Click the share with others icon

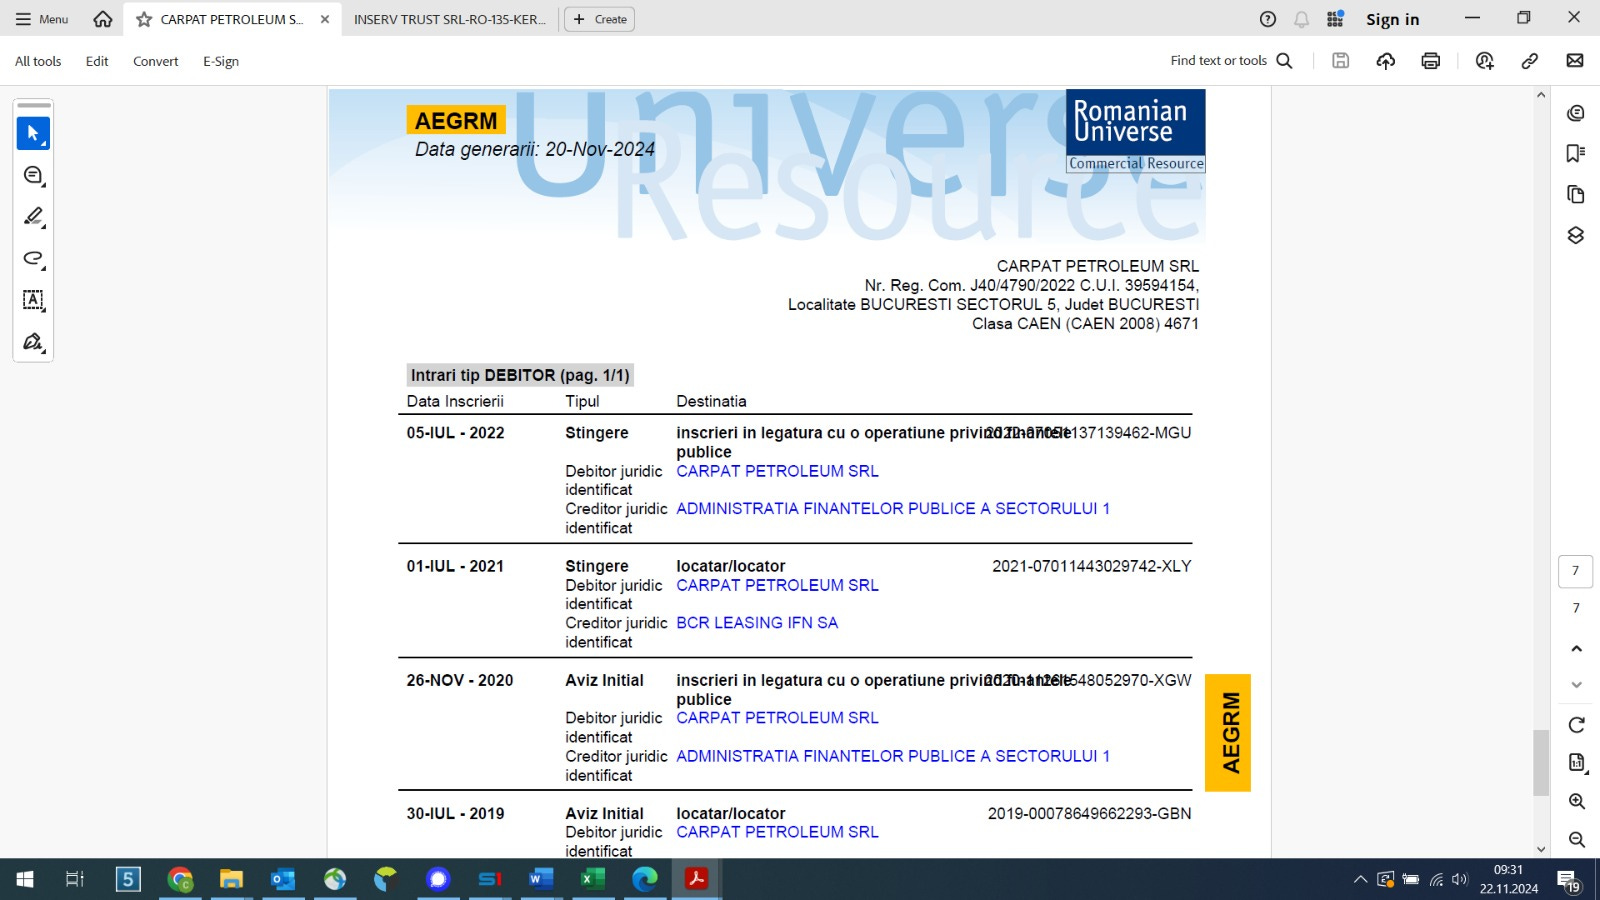point(1485,61)
